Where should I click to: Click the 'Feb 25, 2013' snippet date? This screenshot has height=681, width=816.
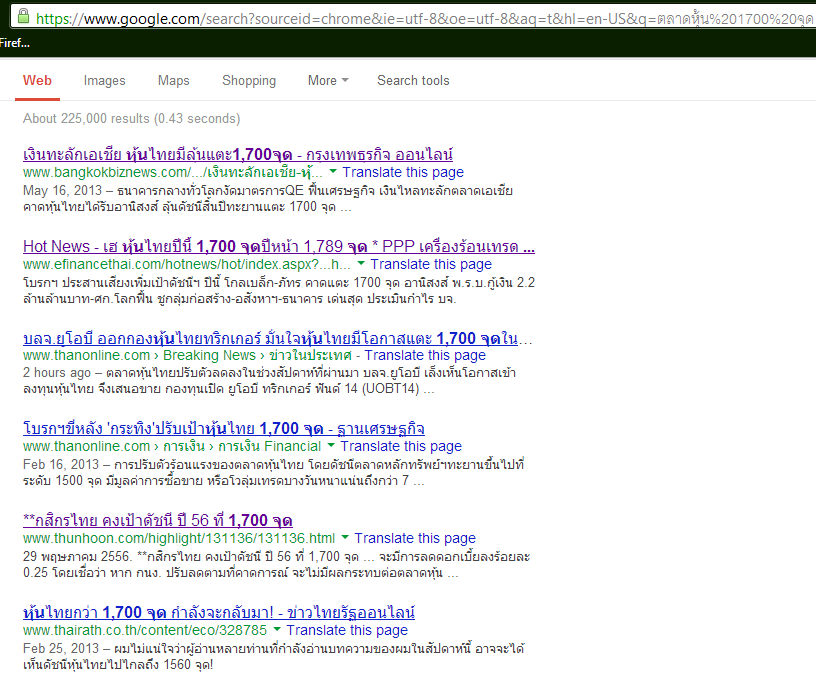point(61,648)
